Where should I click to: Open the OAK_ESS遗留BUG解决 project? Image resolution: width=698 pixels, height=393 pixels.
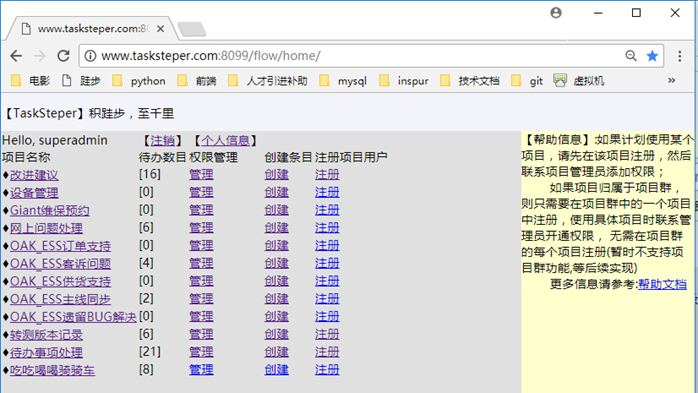point(73,317)
